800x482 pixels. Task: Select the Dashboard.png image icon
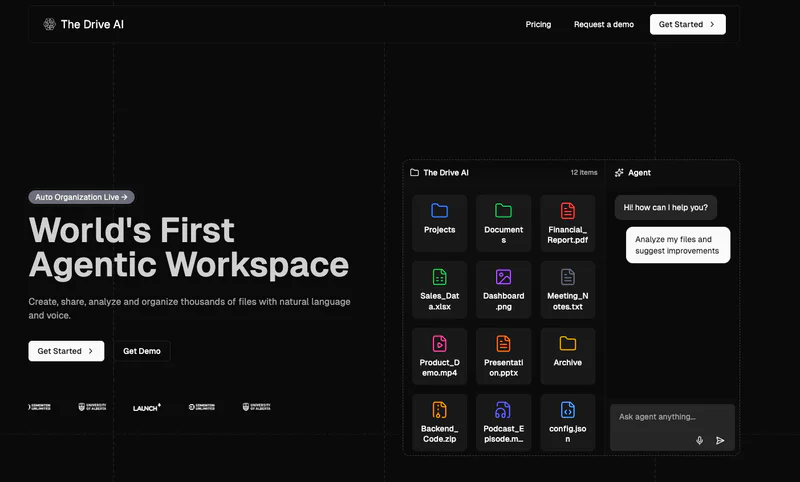click(x=503, y=277)
